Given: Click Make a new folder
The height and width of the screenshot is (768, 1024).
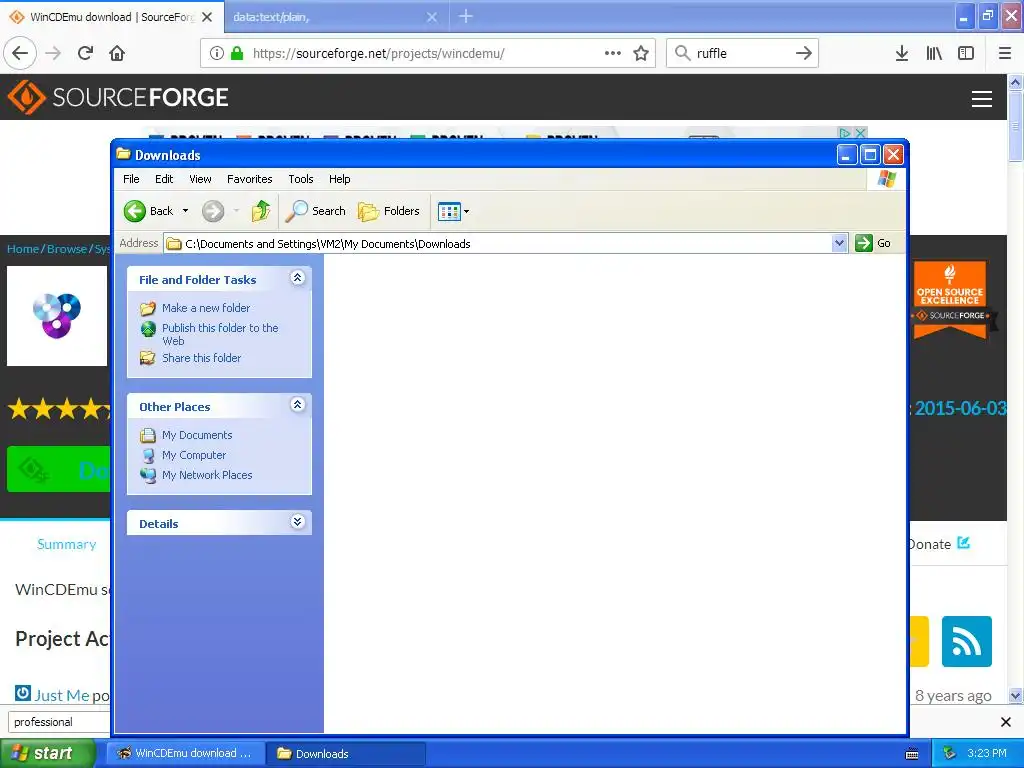Looking at the screenshot, I should [x=206, y=308].
